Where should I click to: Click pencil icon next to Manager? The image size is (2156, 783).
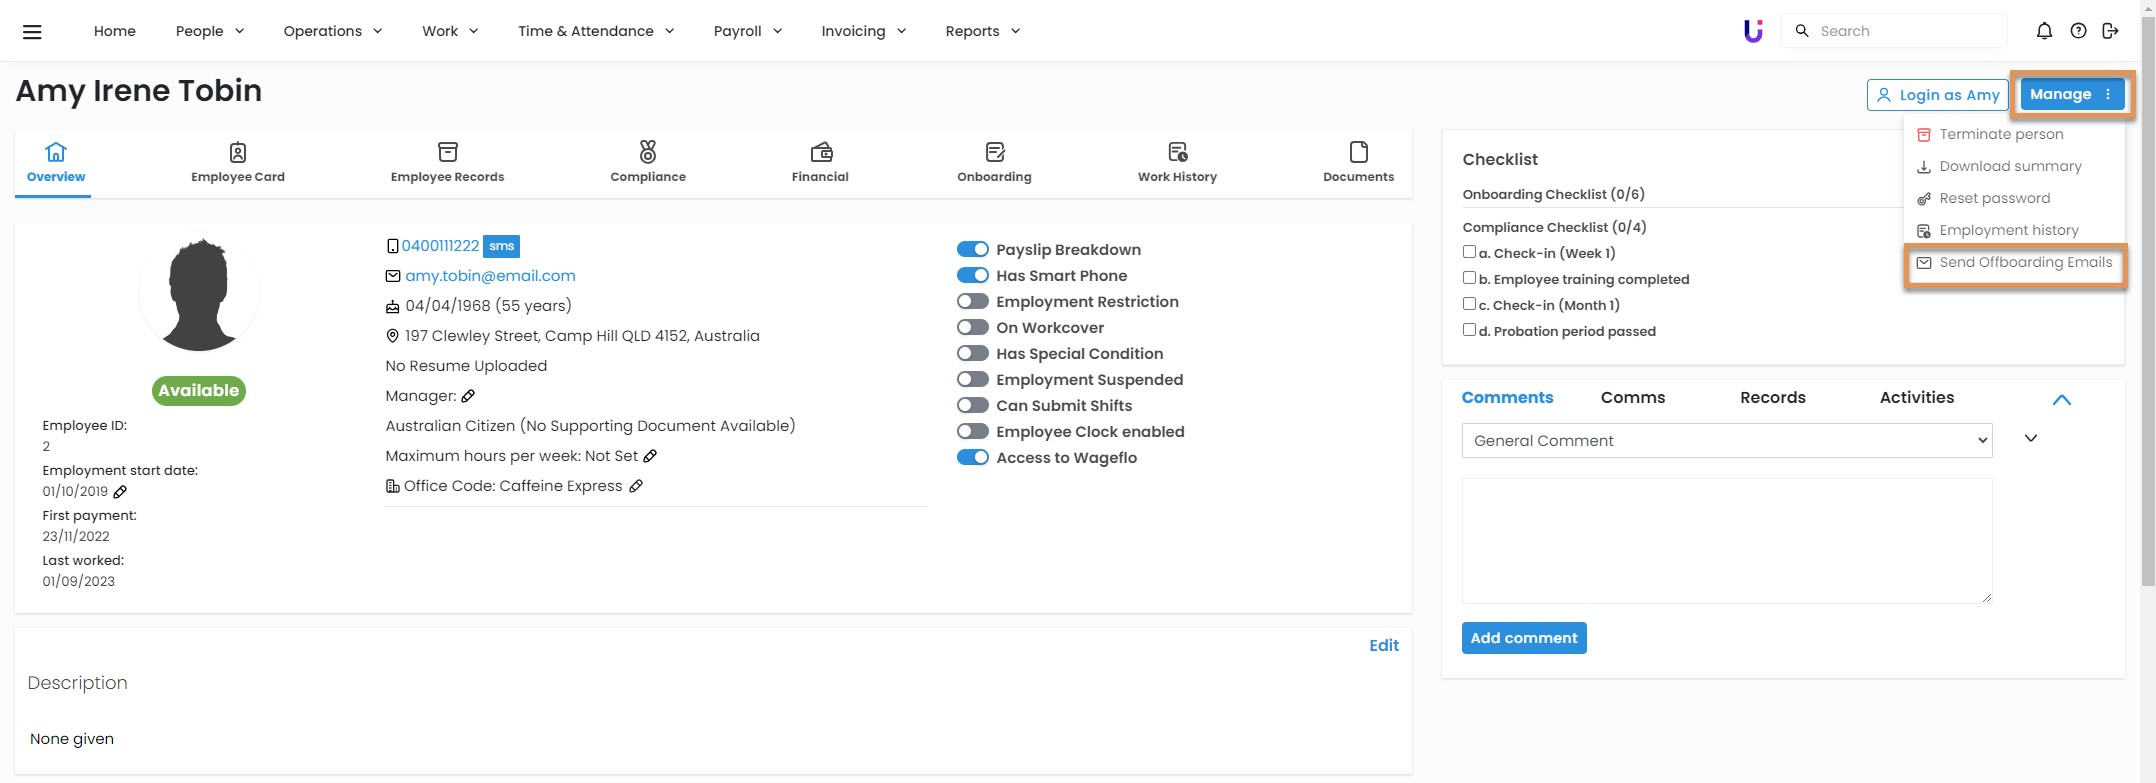468,396
